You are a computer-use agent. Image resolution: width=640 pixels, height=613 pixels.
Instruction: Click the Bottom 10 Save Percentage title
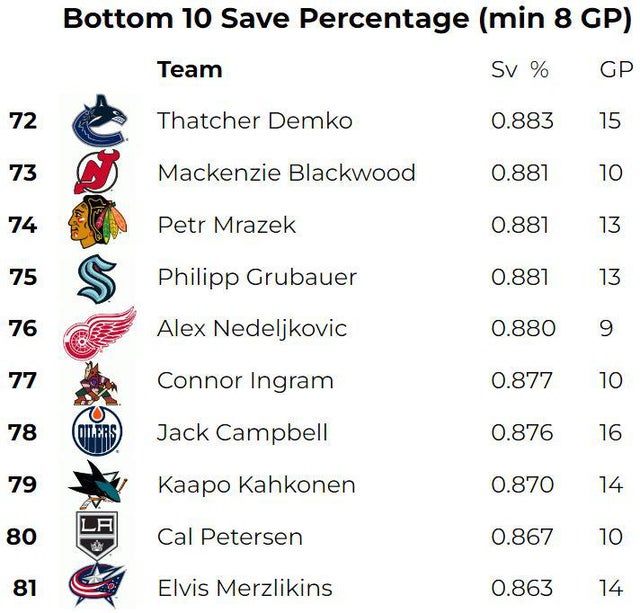(349, 19)
